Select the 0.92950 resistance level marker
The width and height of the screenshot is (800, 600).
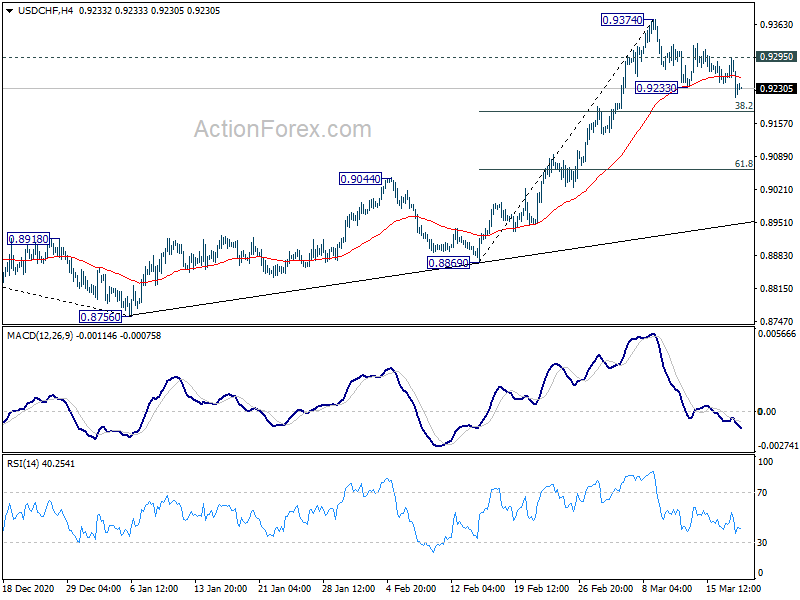[x=776, y=57]
